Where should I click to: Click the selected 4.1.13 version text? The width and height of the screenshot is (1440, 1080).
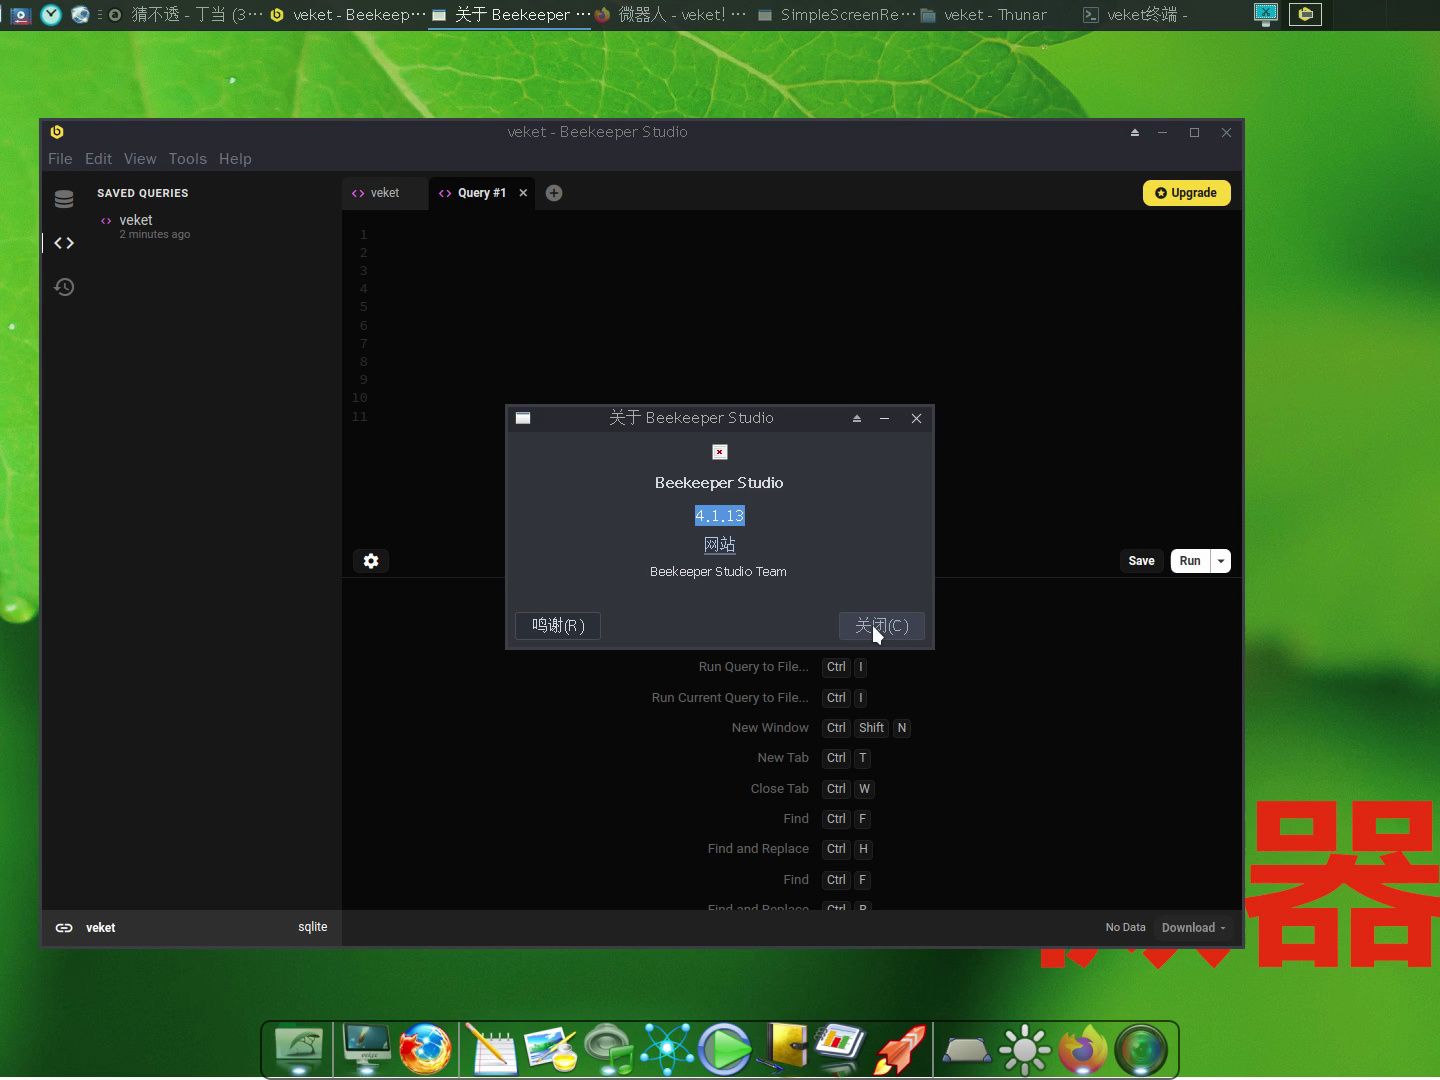pyautogui.click(x=720, y=515)
